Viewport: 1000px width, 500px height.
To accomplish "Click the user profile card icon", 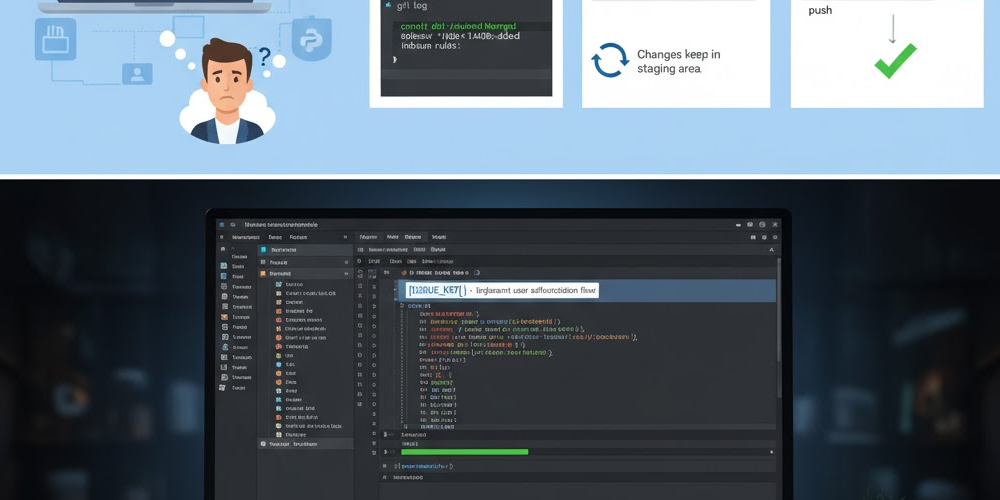I will pyautogui.click(x=136, y=73).
